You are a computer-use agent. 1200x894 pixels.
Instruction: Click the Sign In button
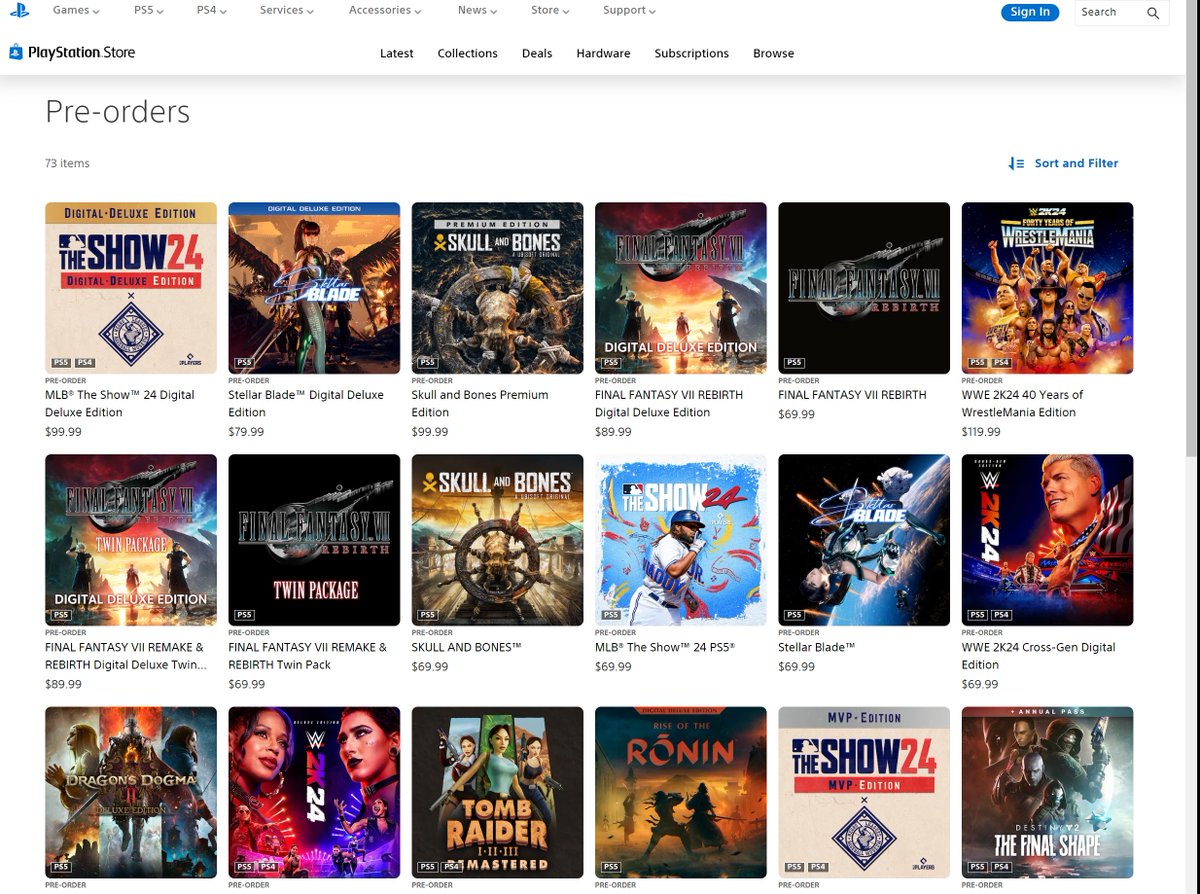click(x=1030, y=12)
